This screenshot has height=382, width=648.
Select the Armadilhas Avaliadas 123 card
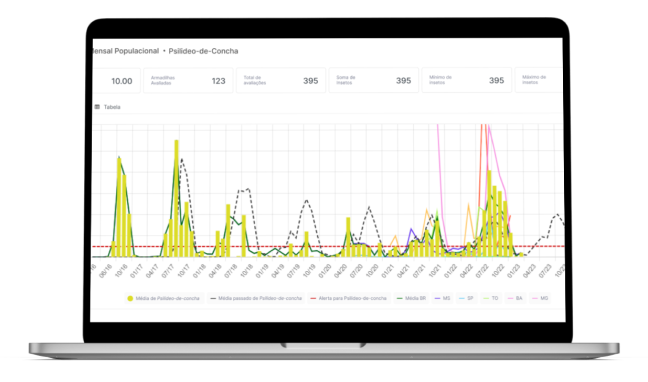(188, 81)
